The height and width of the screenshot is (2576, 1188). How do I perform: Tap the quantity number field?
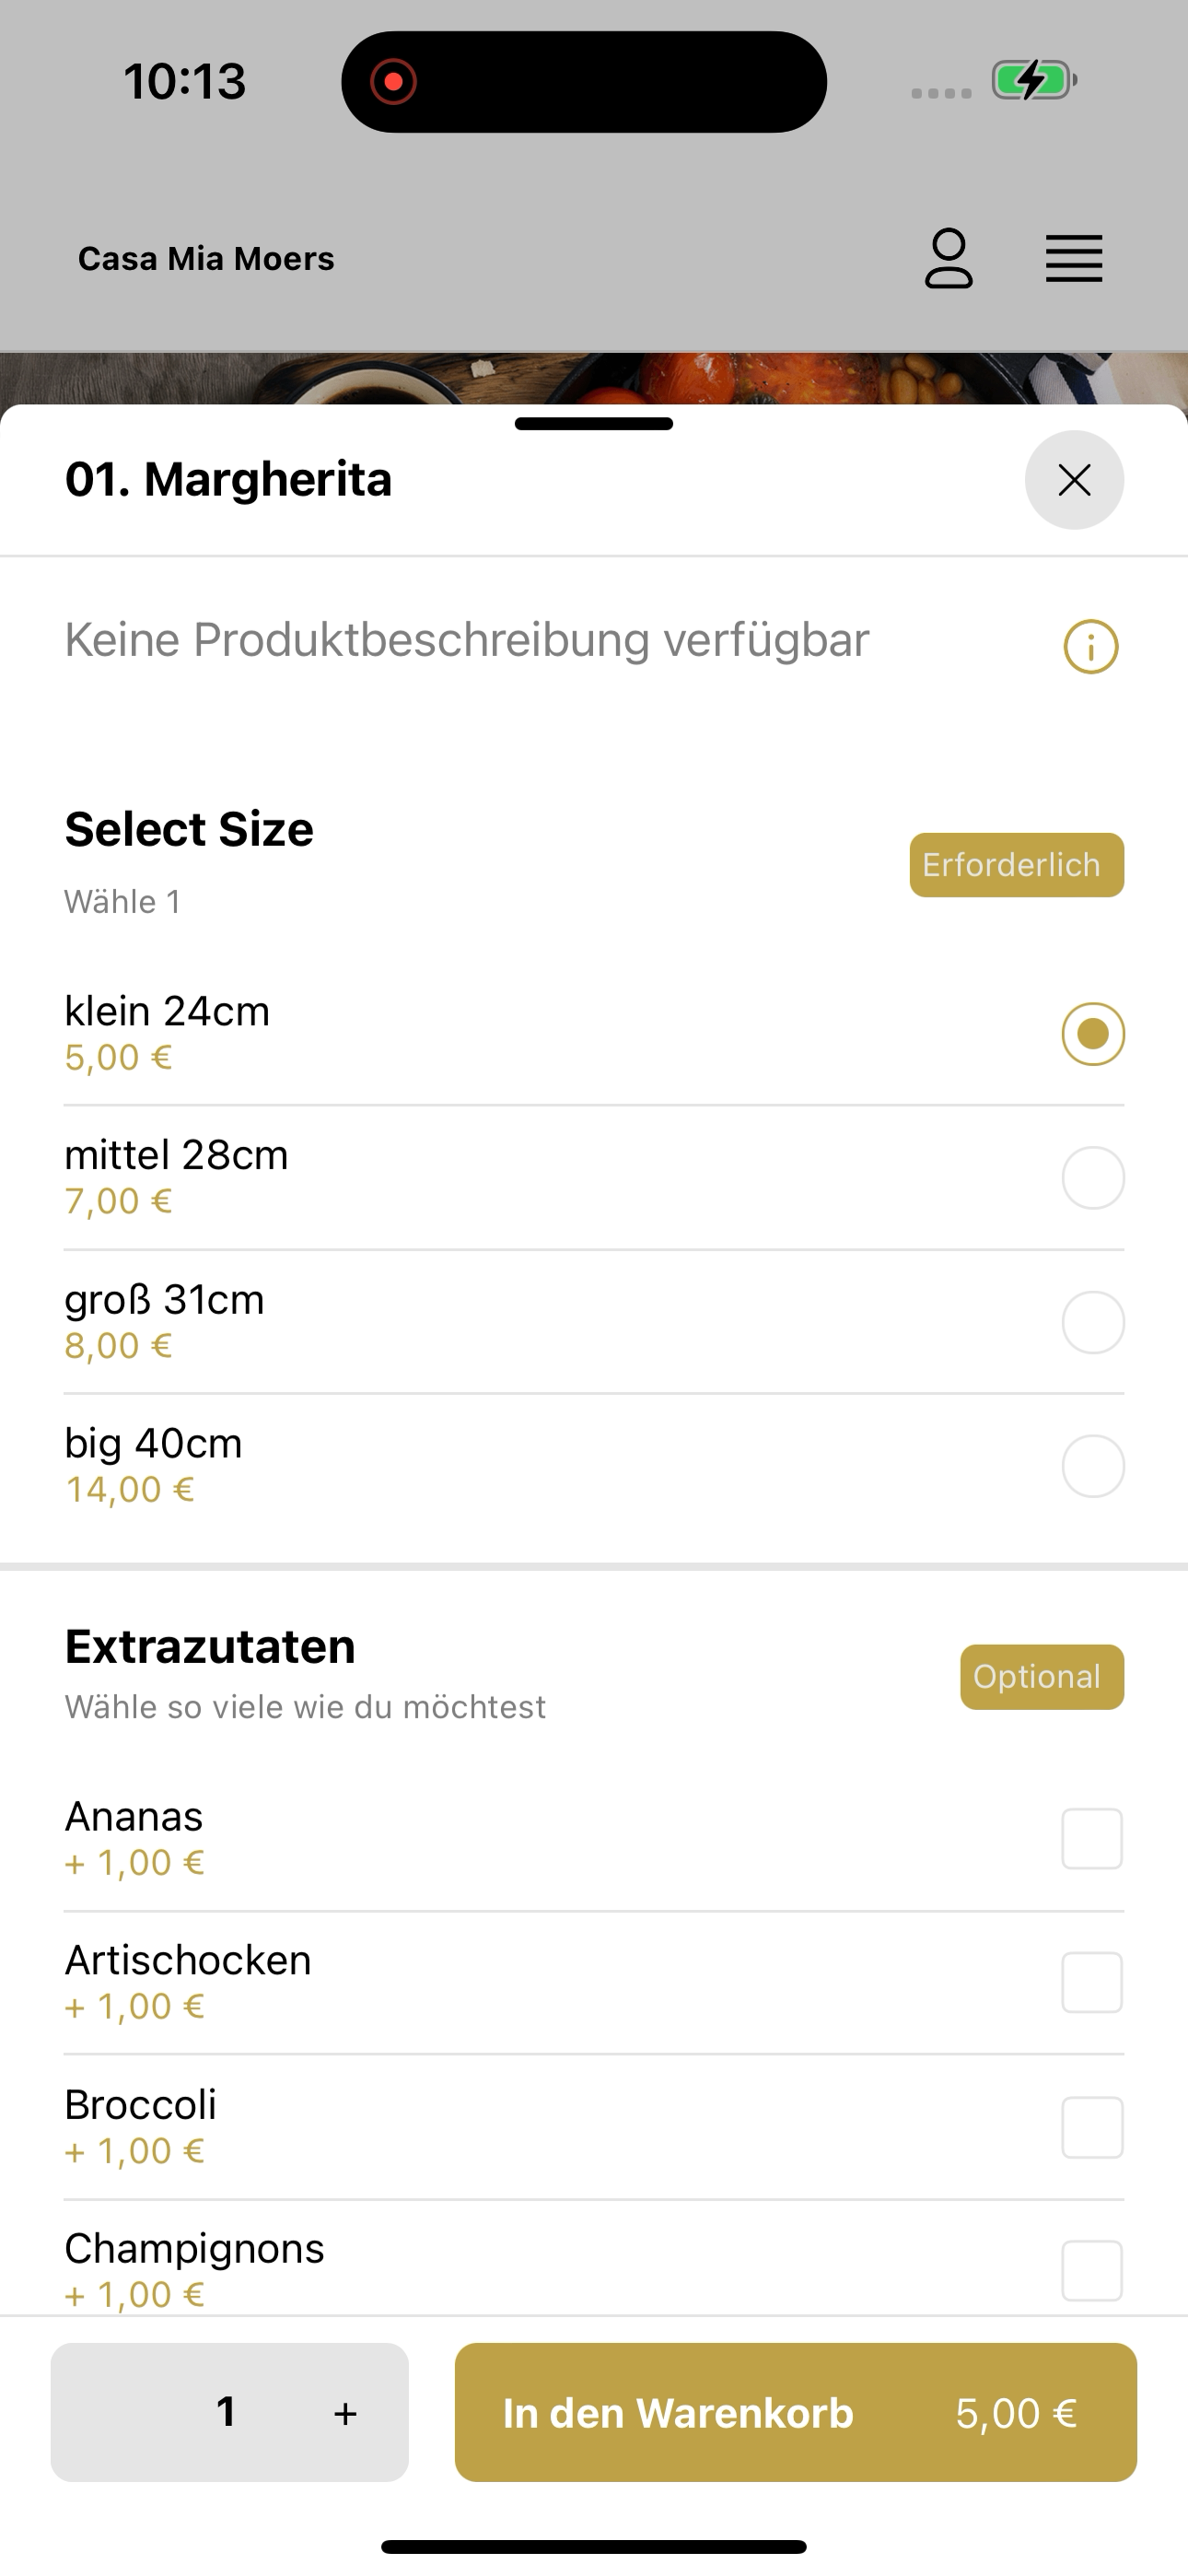point(227,2412)
